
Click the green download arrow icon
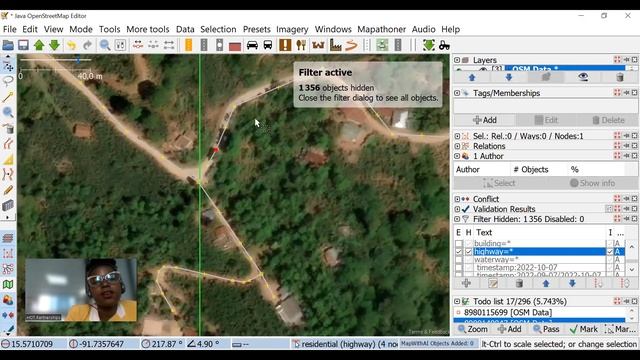(x=54, y=45)
